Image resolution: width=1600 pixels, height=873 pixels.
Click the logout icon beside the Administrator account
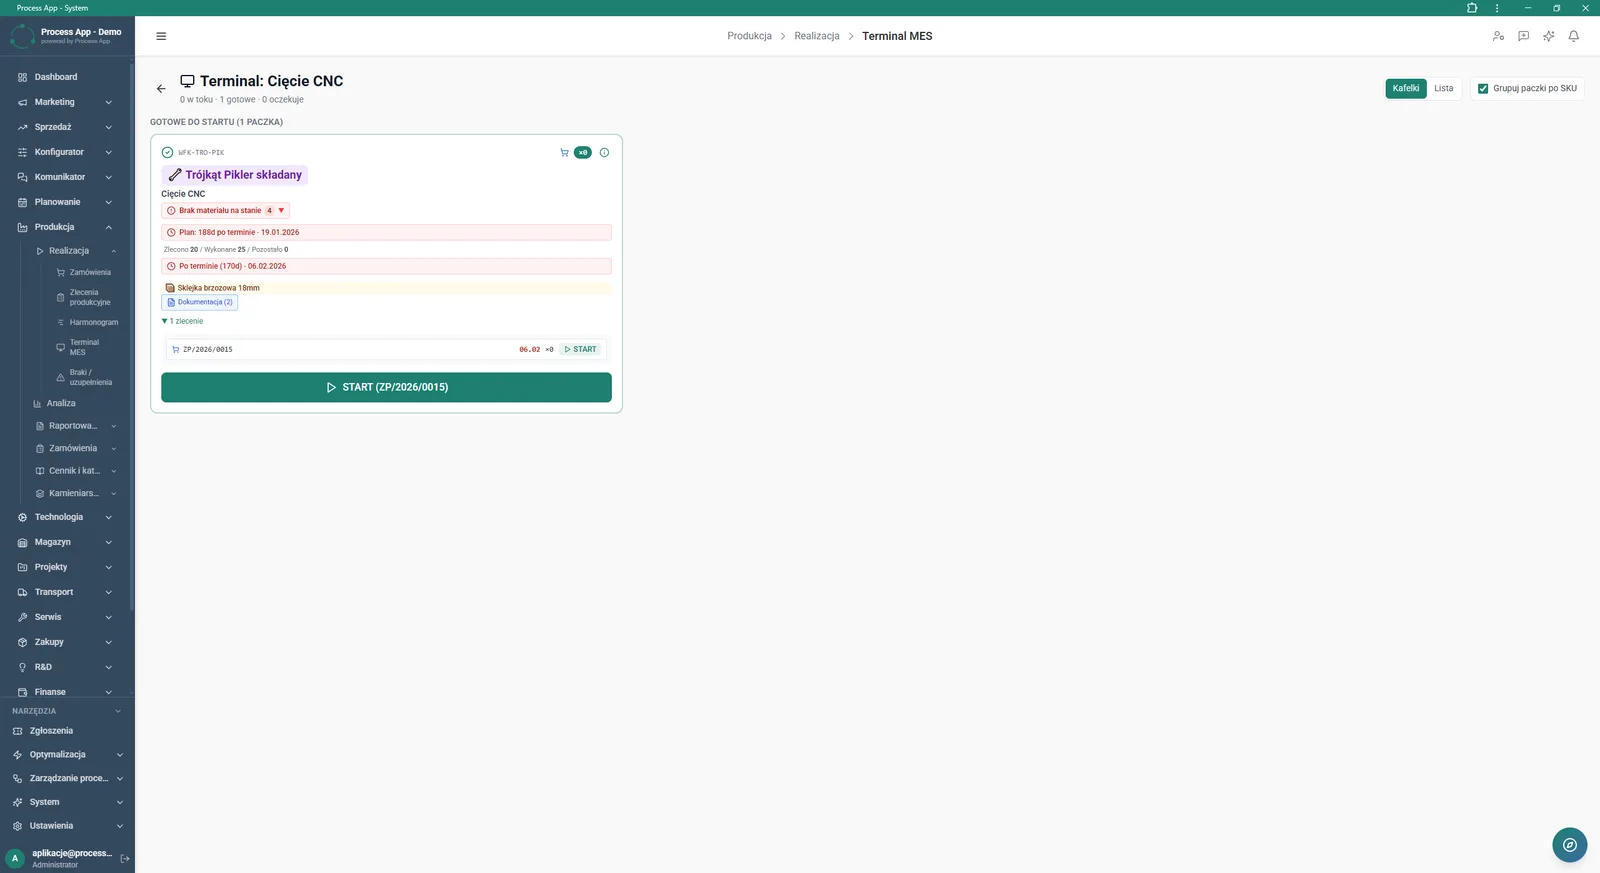(125, 858)
